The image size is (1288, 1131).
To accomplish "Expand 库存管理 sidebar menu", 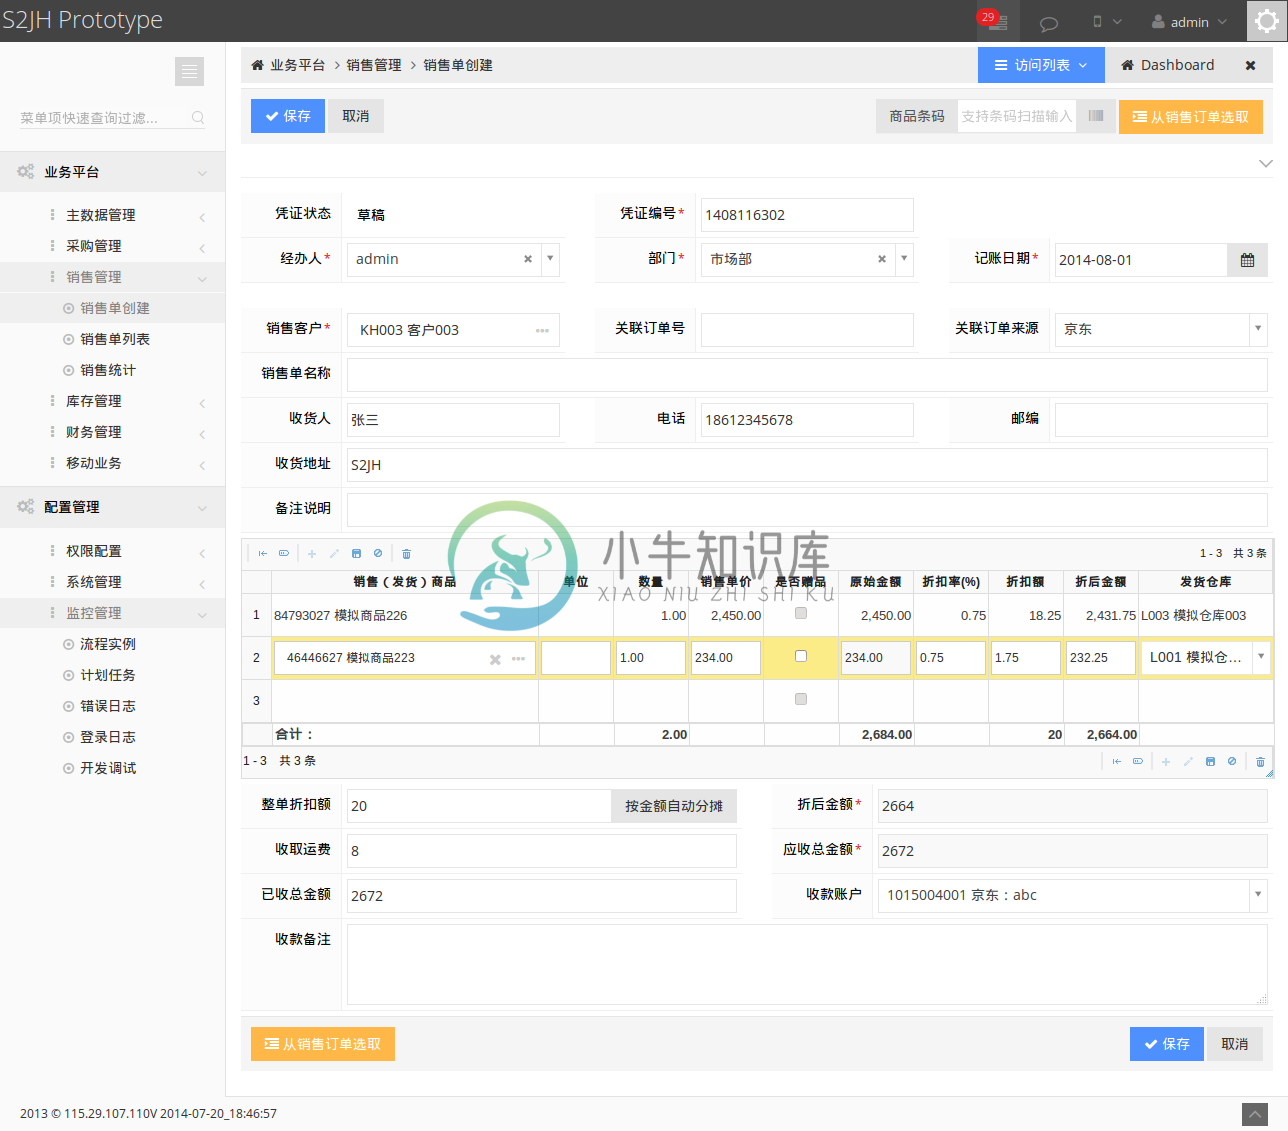I will coord(112,401).
